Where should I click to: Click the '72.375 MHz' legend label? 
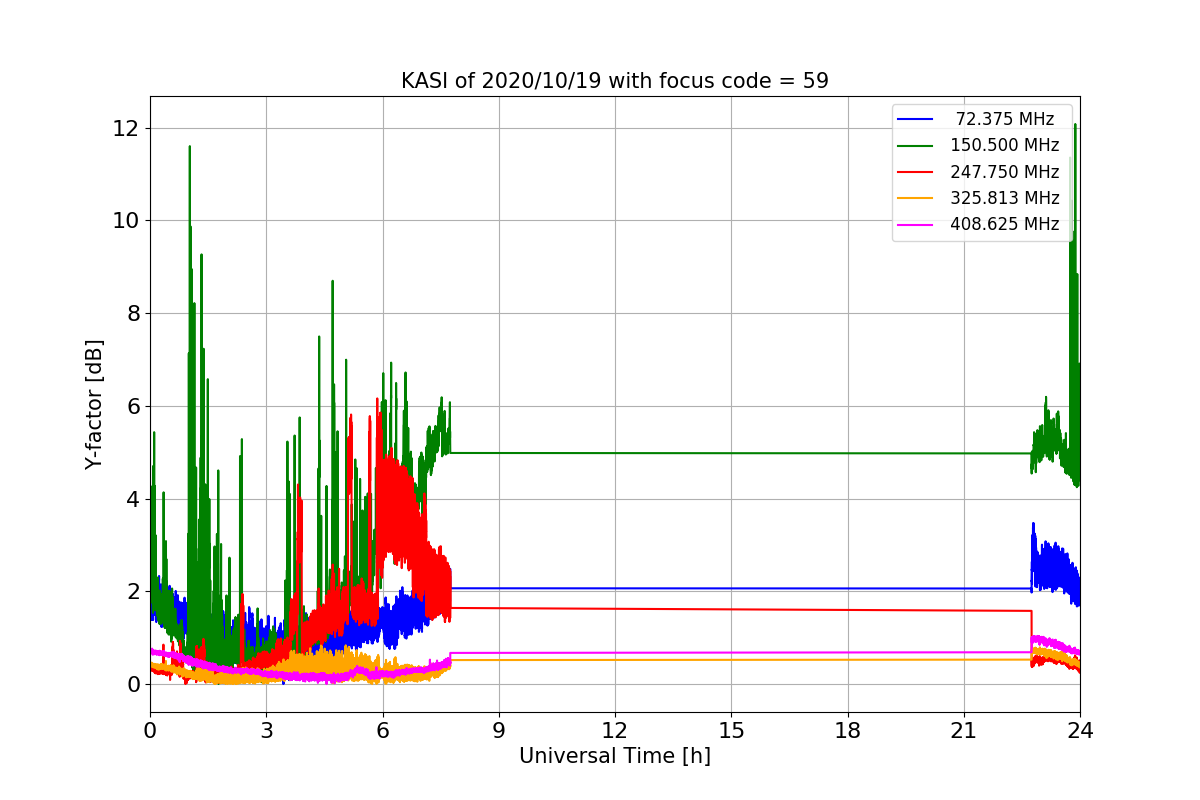[x=1005, y=119]
